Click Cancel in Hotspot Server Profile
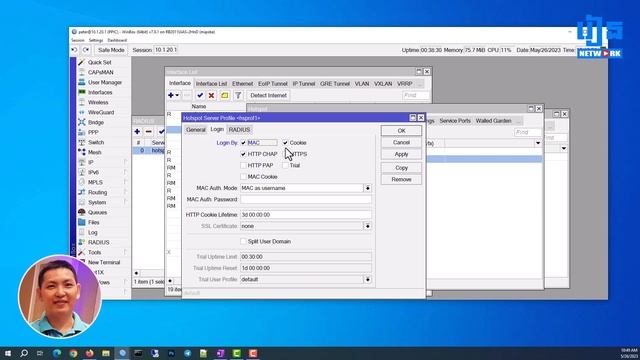Screen dimensions: 640x360 401,142
